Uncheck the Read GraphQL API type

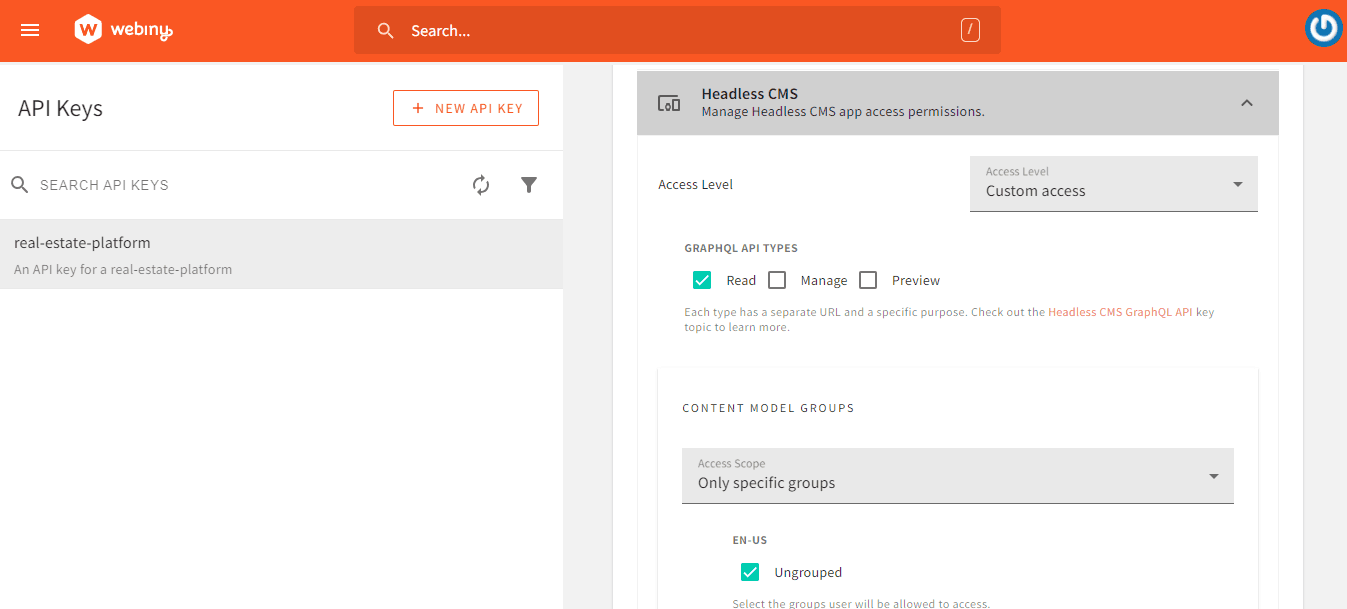702,280
